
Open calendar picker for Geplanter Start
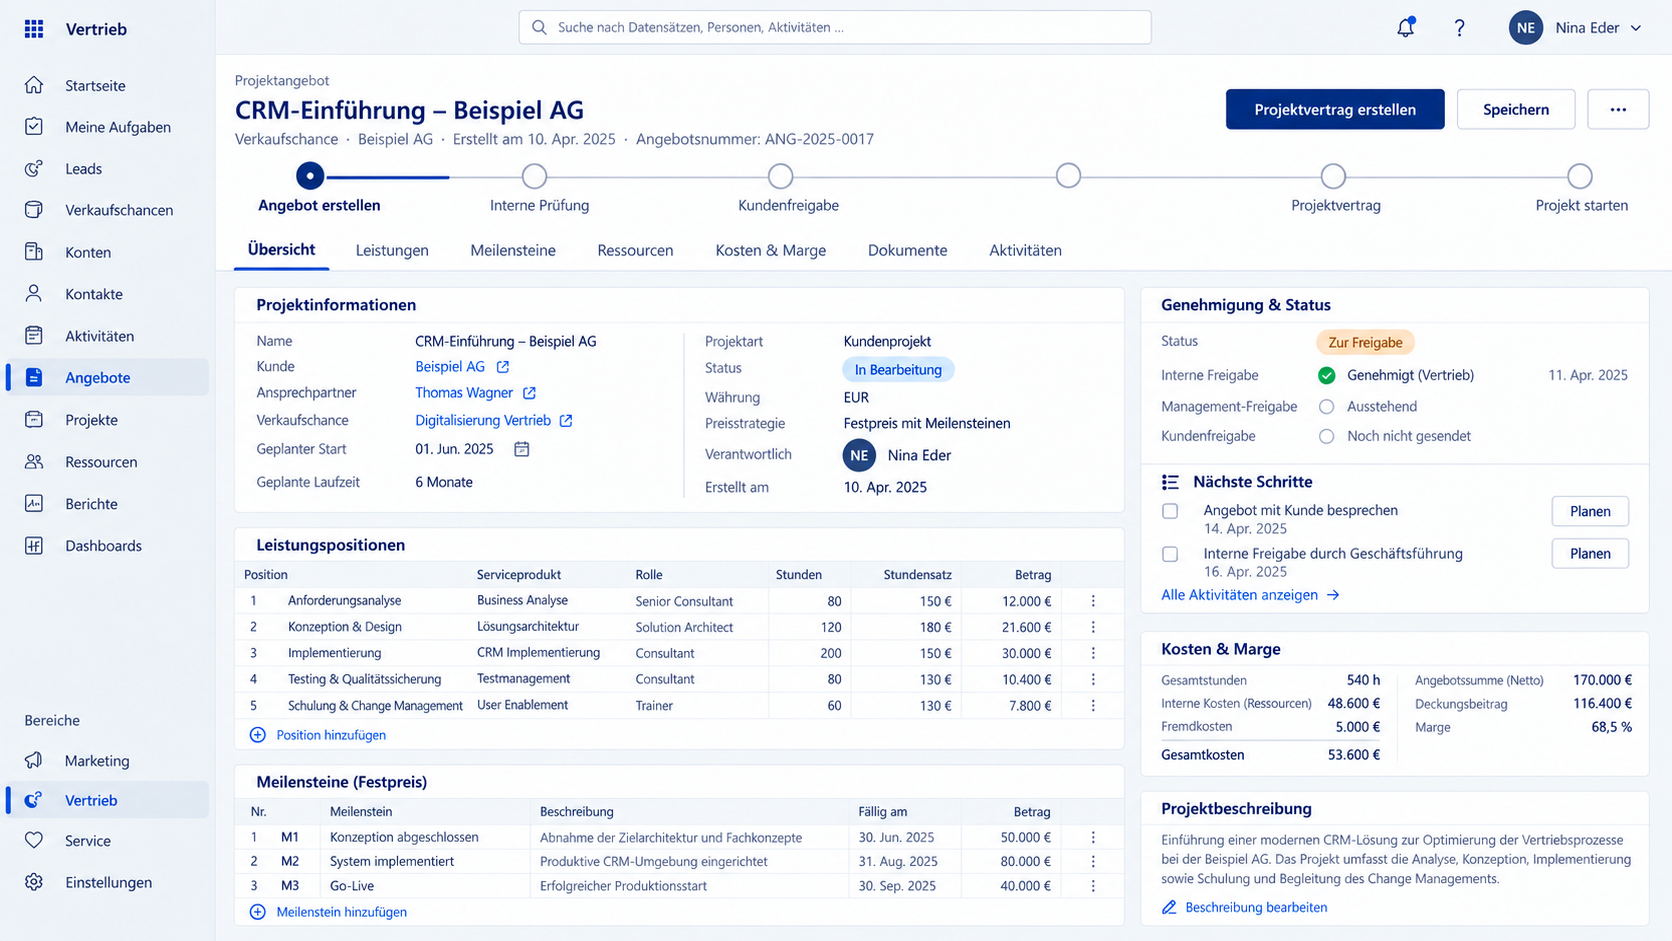tap(521, 449)
